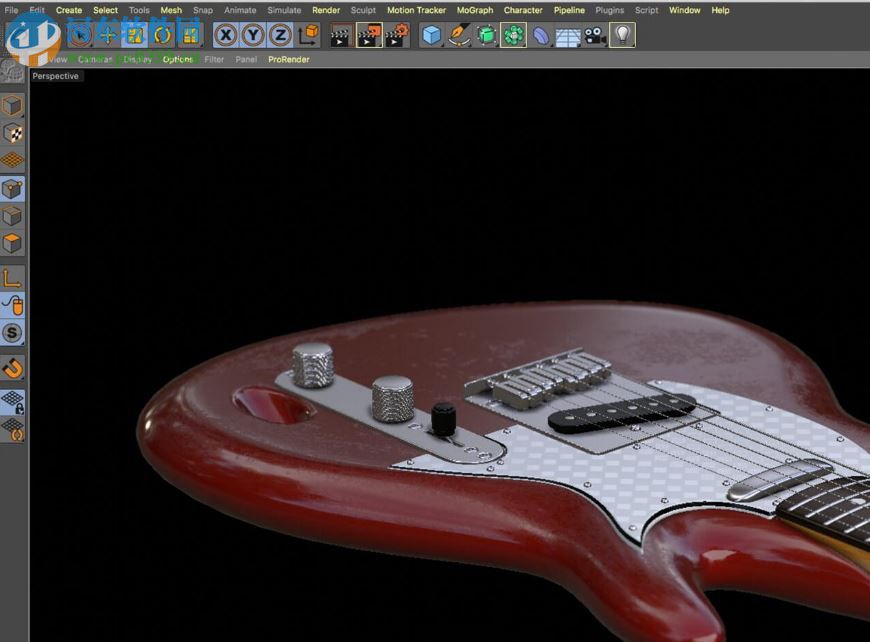Select the spline Pen tool
870x642 pixels.
pyautogui.click(x=458, y=33)
